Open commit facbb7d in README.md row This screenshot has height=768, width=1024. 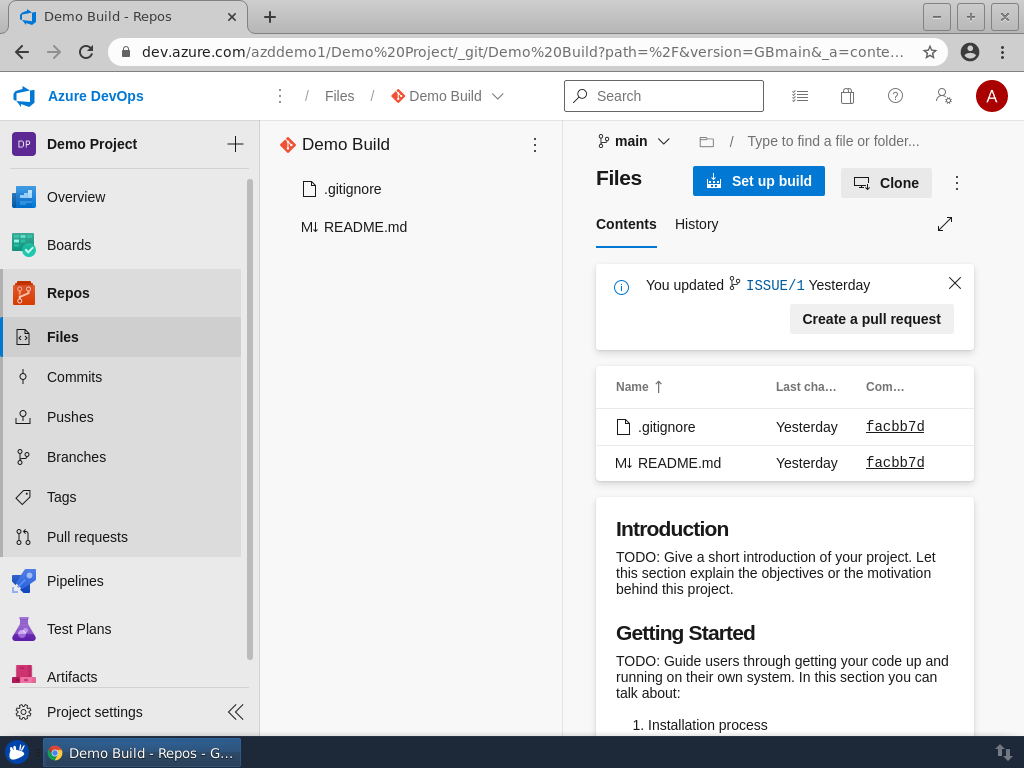pos(895,462)
